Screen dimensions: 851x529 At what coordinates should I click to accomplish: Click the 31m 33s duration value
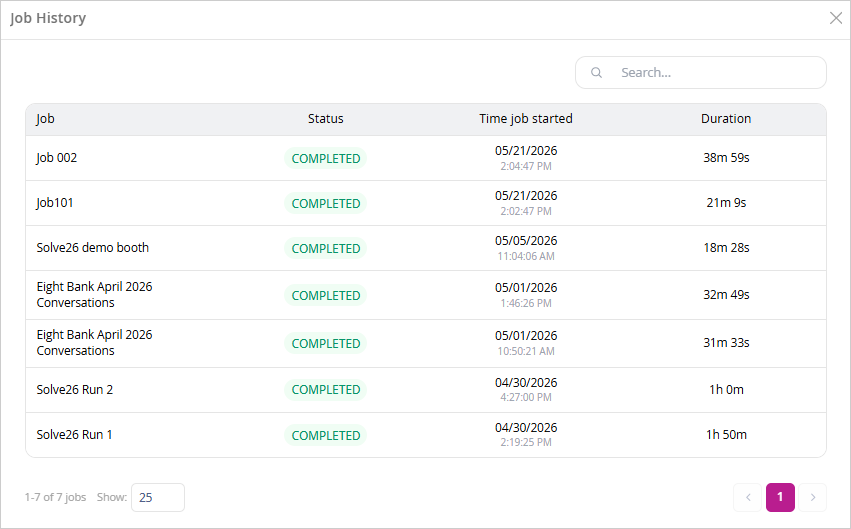[x=726, y=343]
